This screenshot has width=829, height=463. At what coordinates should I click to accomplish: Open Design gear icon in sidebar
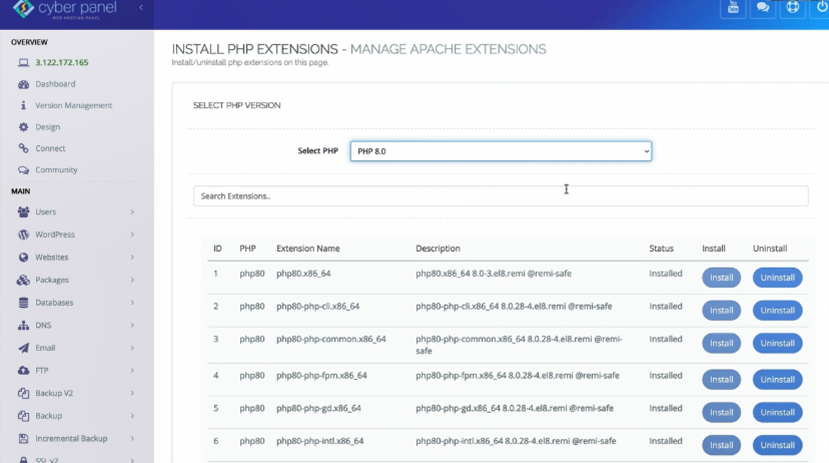point(23,127)
